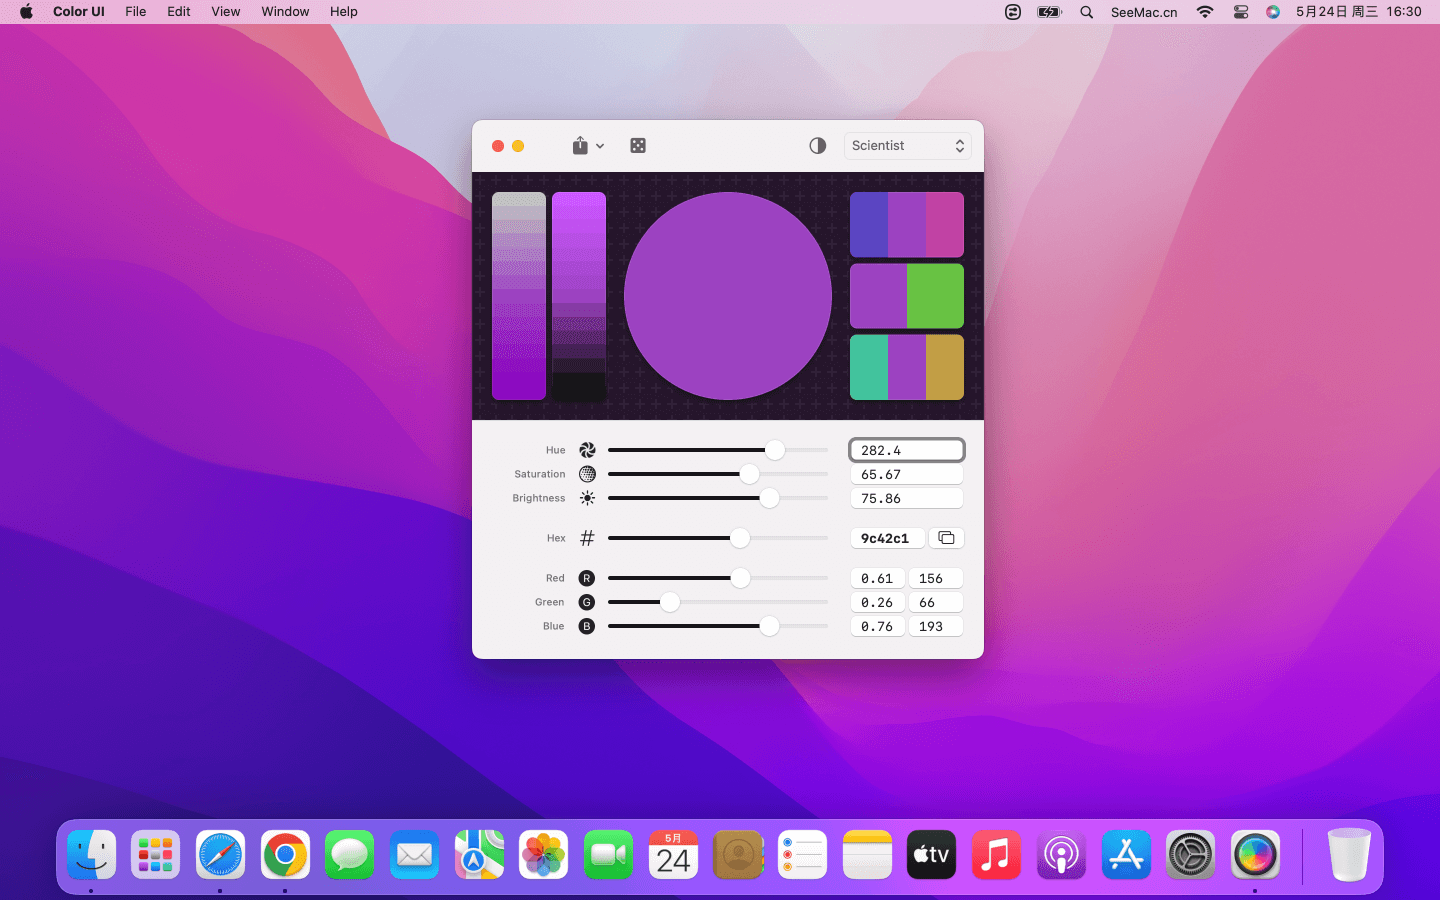The width and height of the screenshot is (1440, 900).
Task: Open the Color UI app menu
Action: tap(78, 12)
